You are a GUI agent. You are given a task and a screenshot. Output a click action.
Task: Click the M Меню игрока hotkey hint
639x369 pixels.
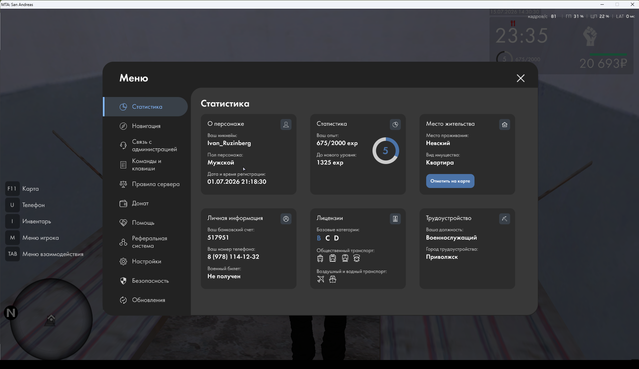tap(32, 238)
